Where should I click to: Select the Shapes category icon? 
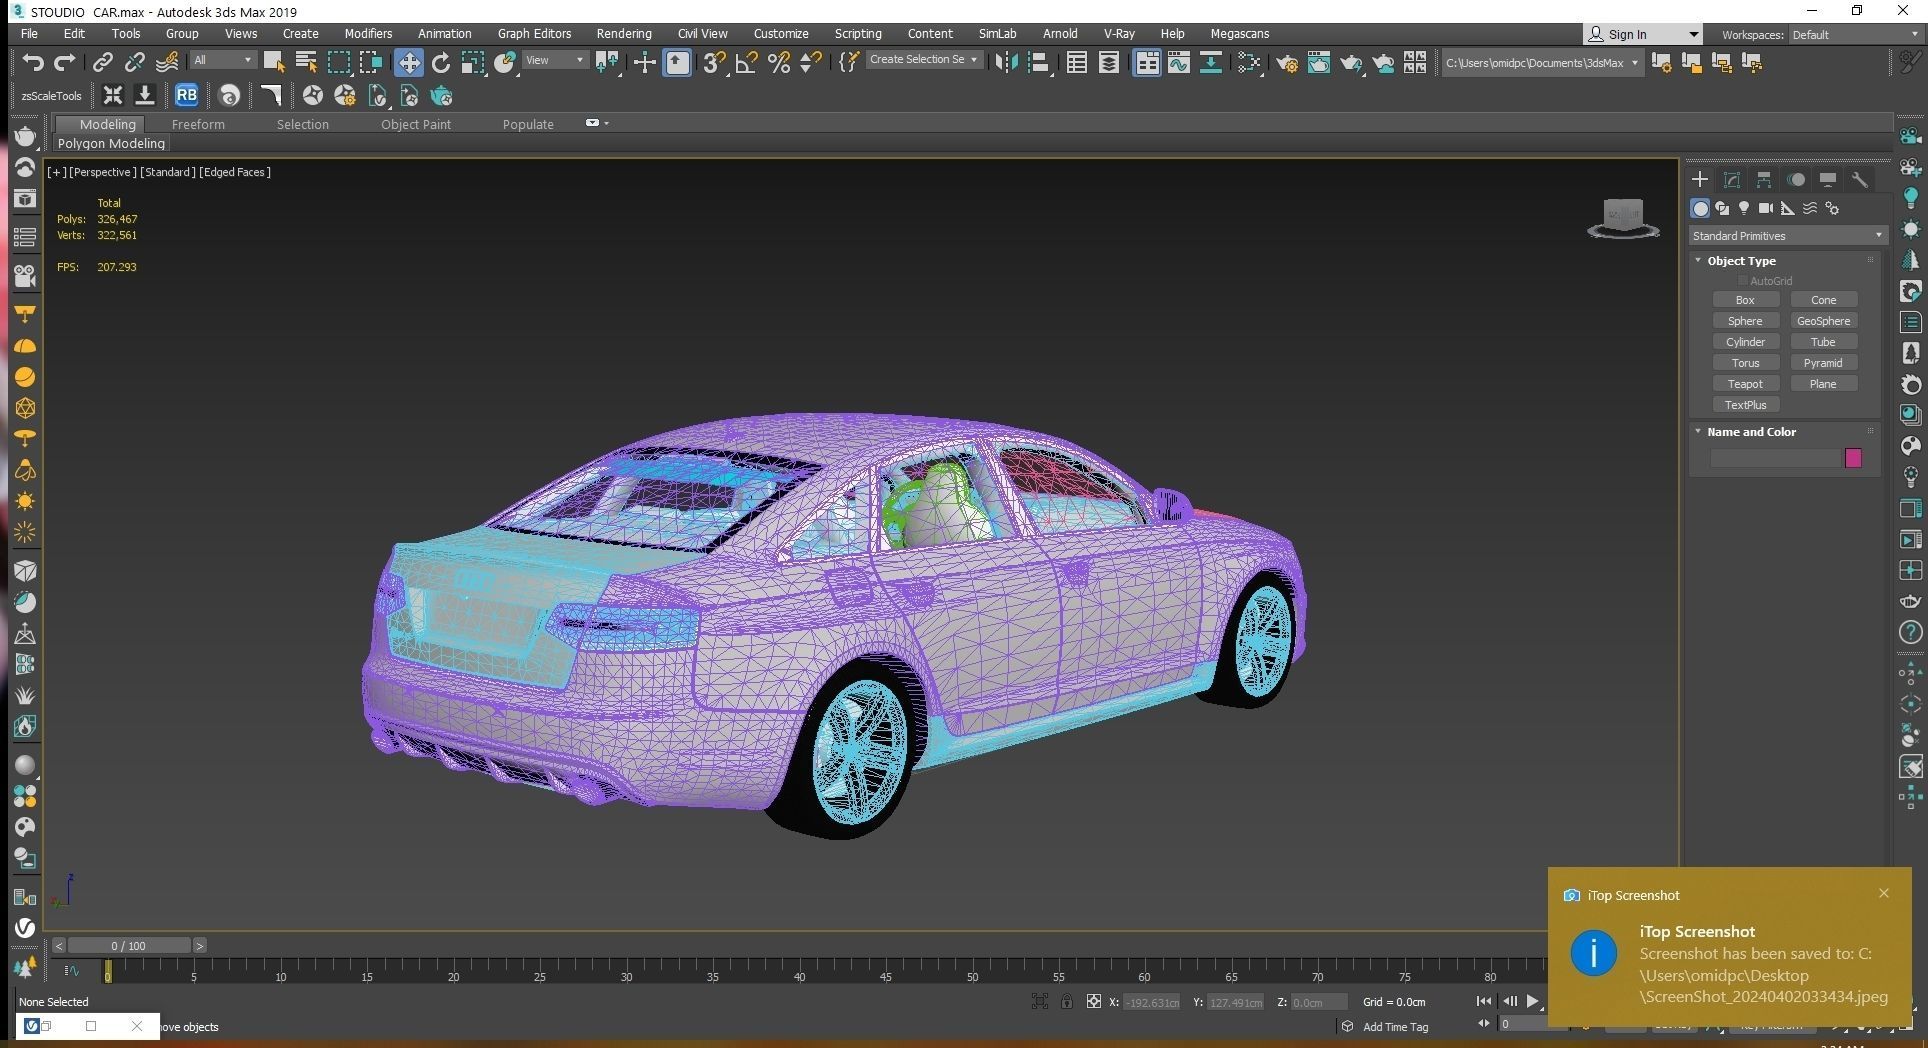tap(1722, 208)
